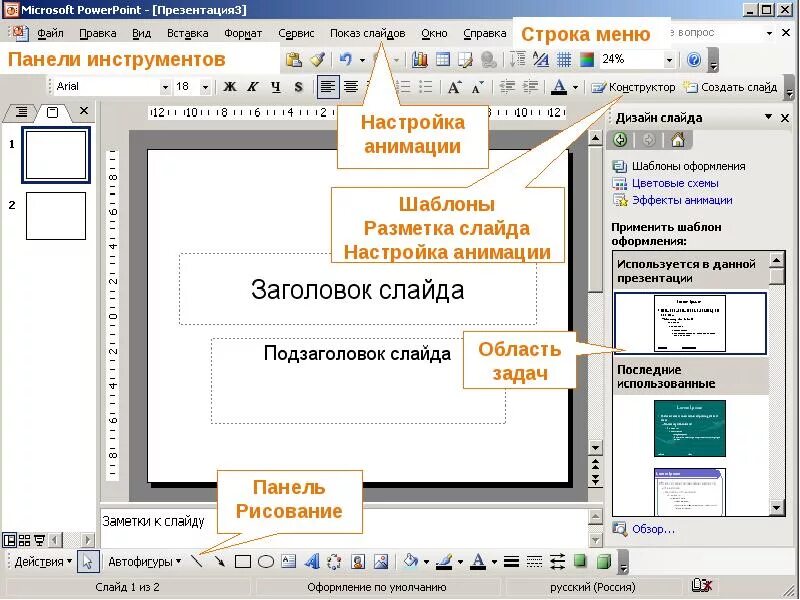Image resolution: width=800 pixels, height=600 pixels.
Task: Open the green Shadow Style icon
Action: pyautogui.click(x=580, y=561)
